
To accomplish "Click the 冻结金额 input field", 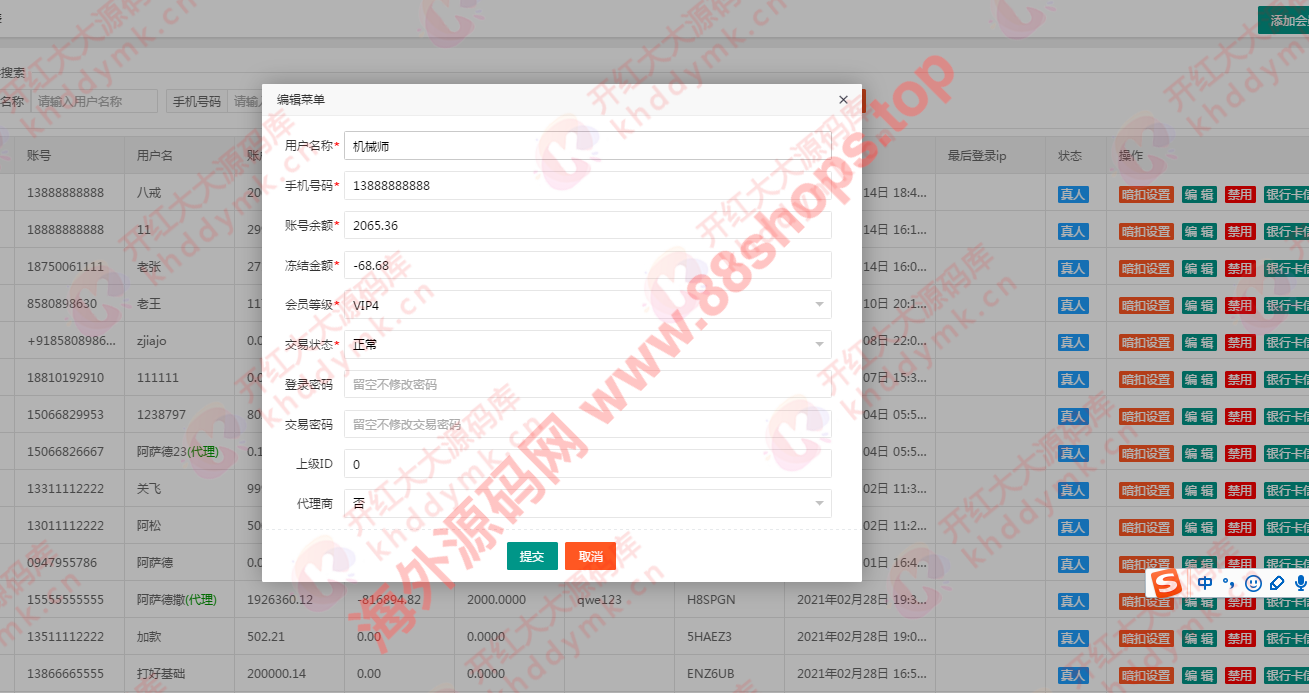I will pos(588,265).
